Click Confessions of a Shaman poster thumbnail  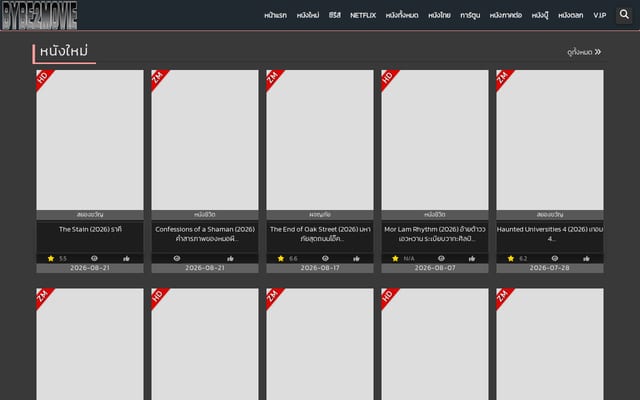tap(205, 140)
